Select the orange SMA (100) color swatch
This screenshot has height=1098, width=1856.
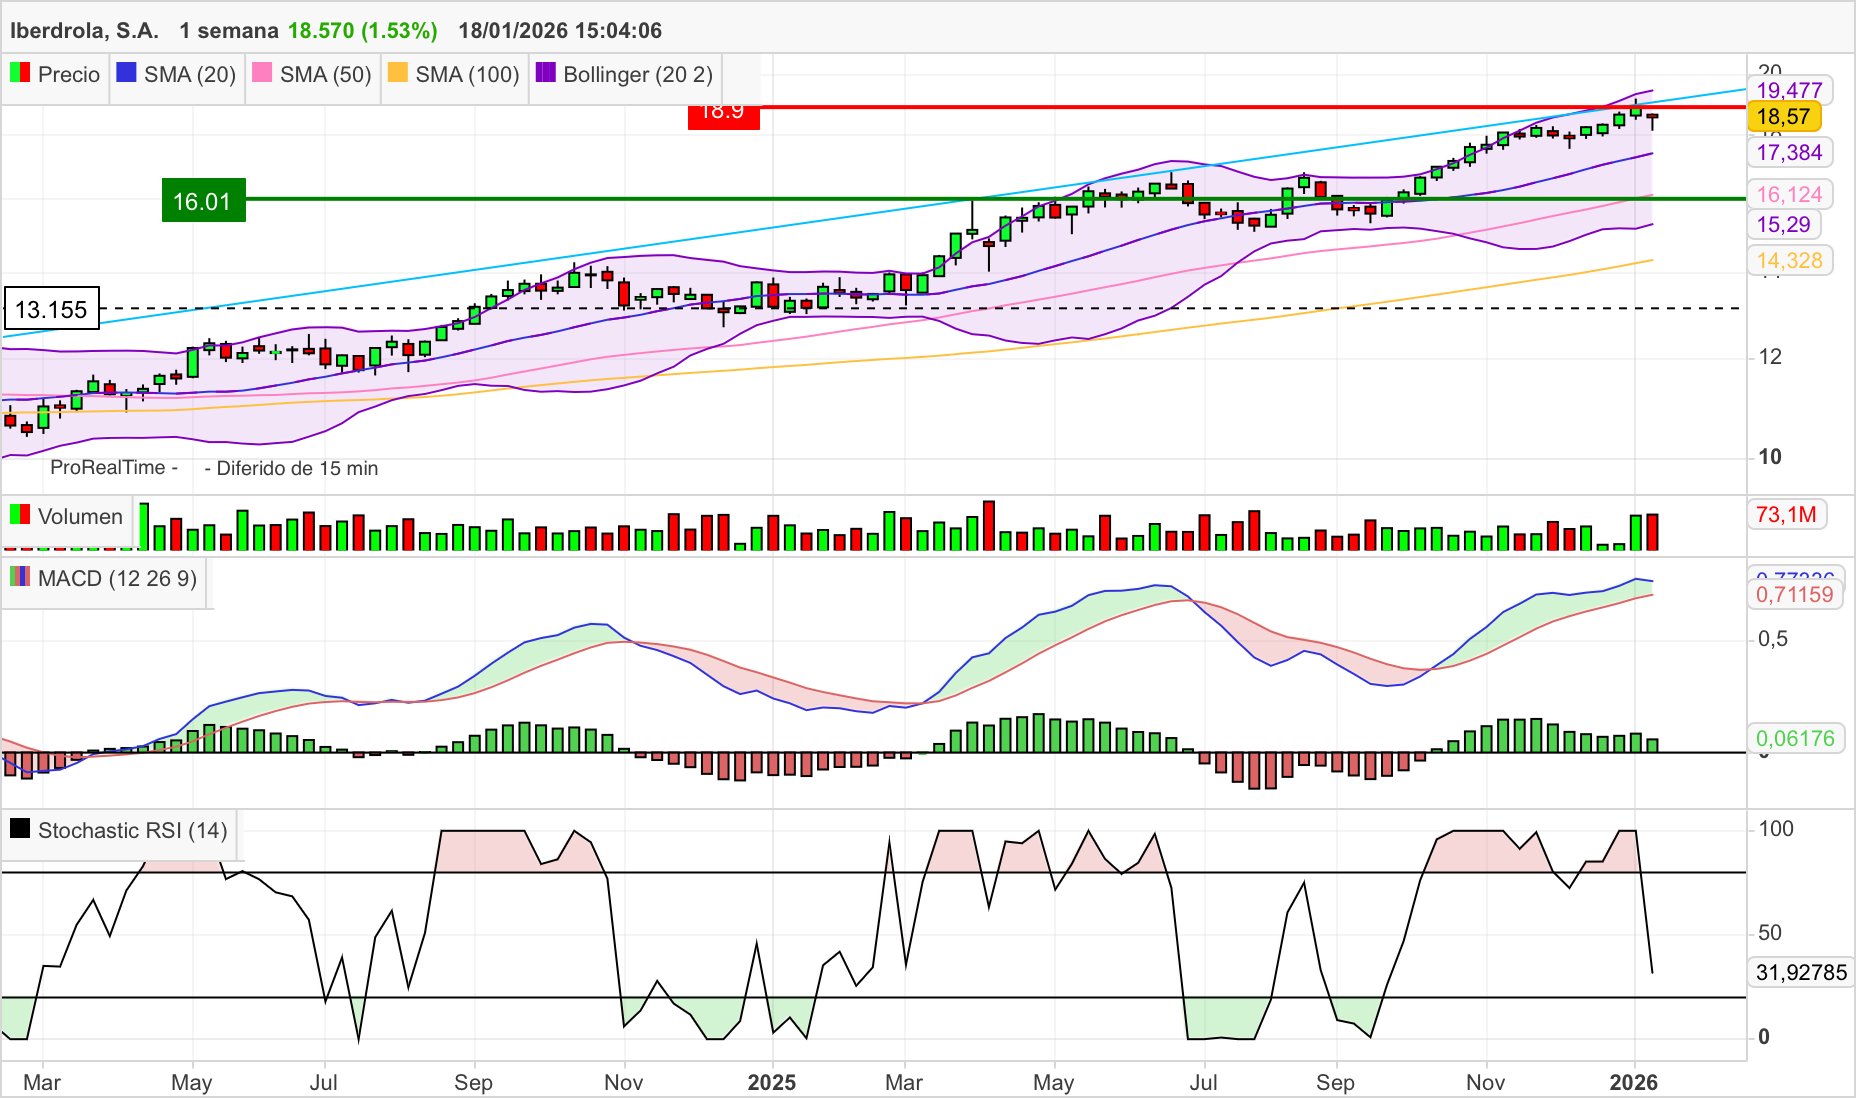pyautogui.click(x=398, y=73)
